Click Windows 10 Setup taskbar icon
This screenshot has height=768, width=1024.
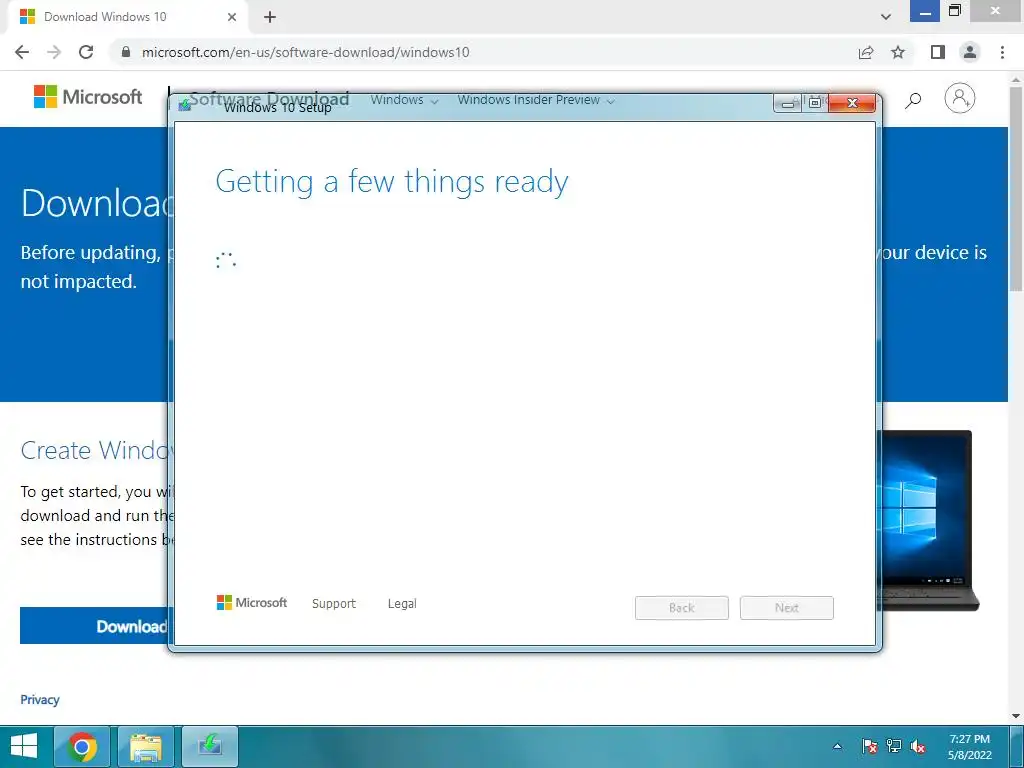tap(210, 746)
